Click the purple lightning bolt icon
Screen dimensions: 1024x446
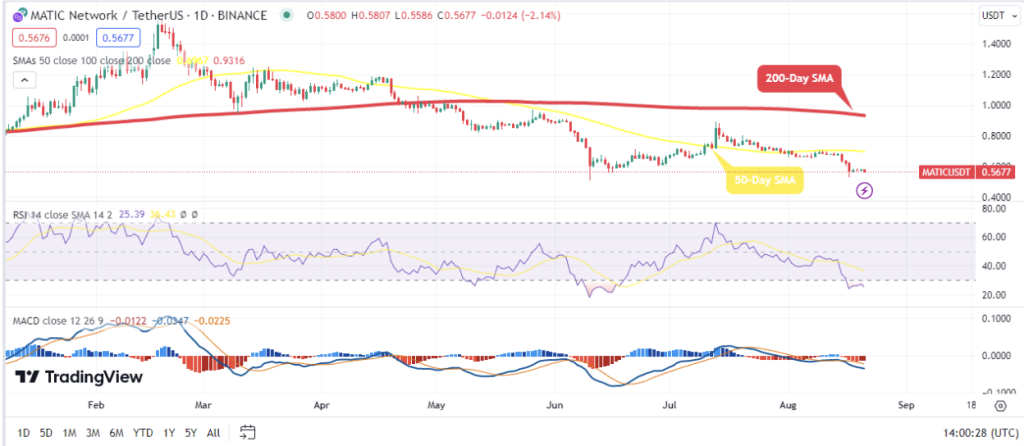click(x=865, y=191)
